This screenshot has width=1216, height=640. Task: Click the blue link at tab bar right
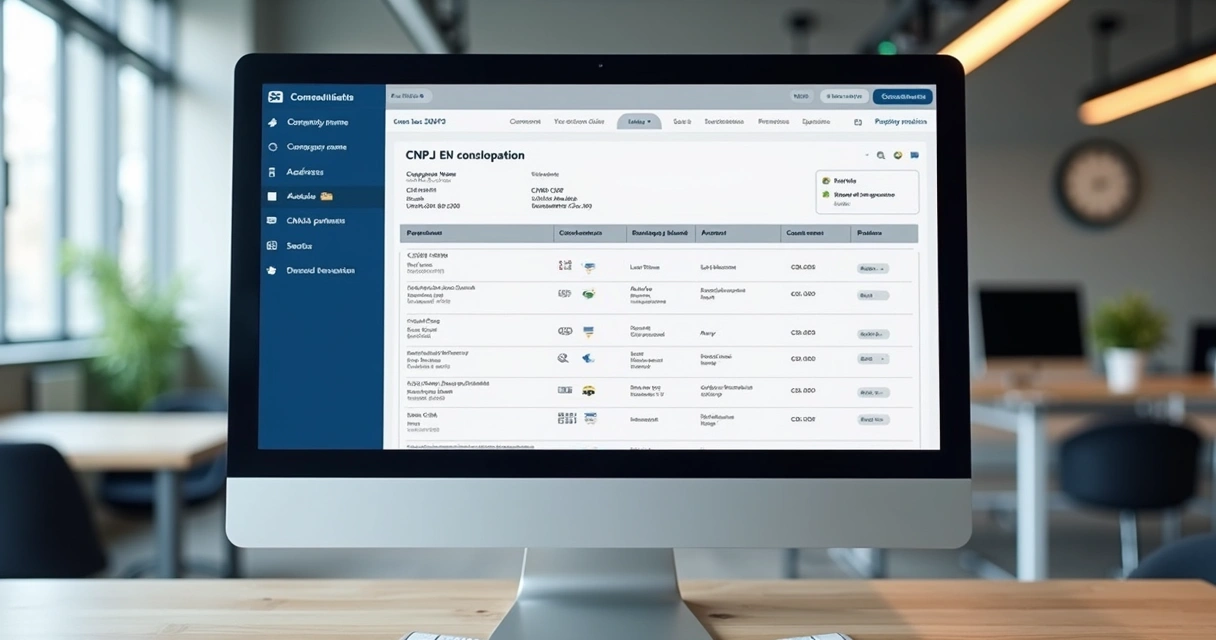900,122
